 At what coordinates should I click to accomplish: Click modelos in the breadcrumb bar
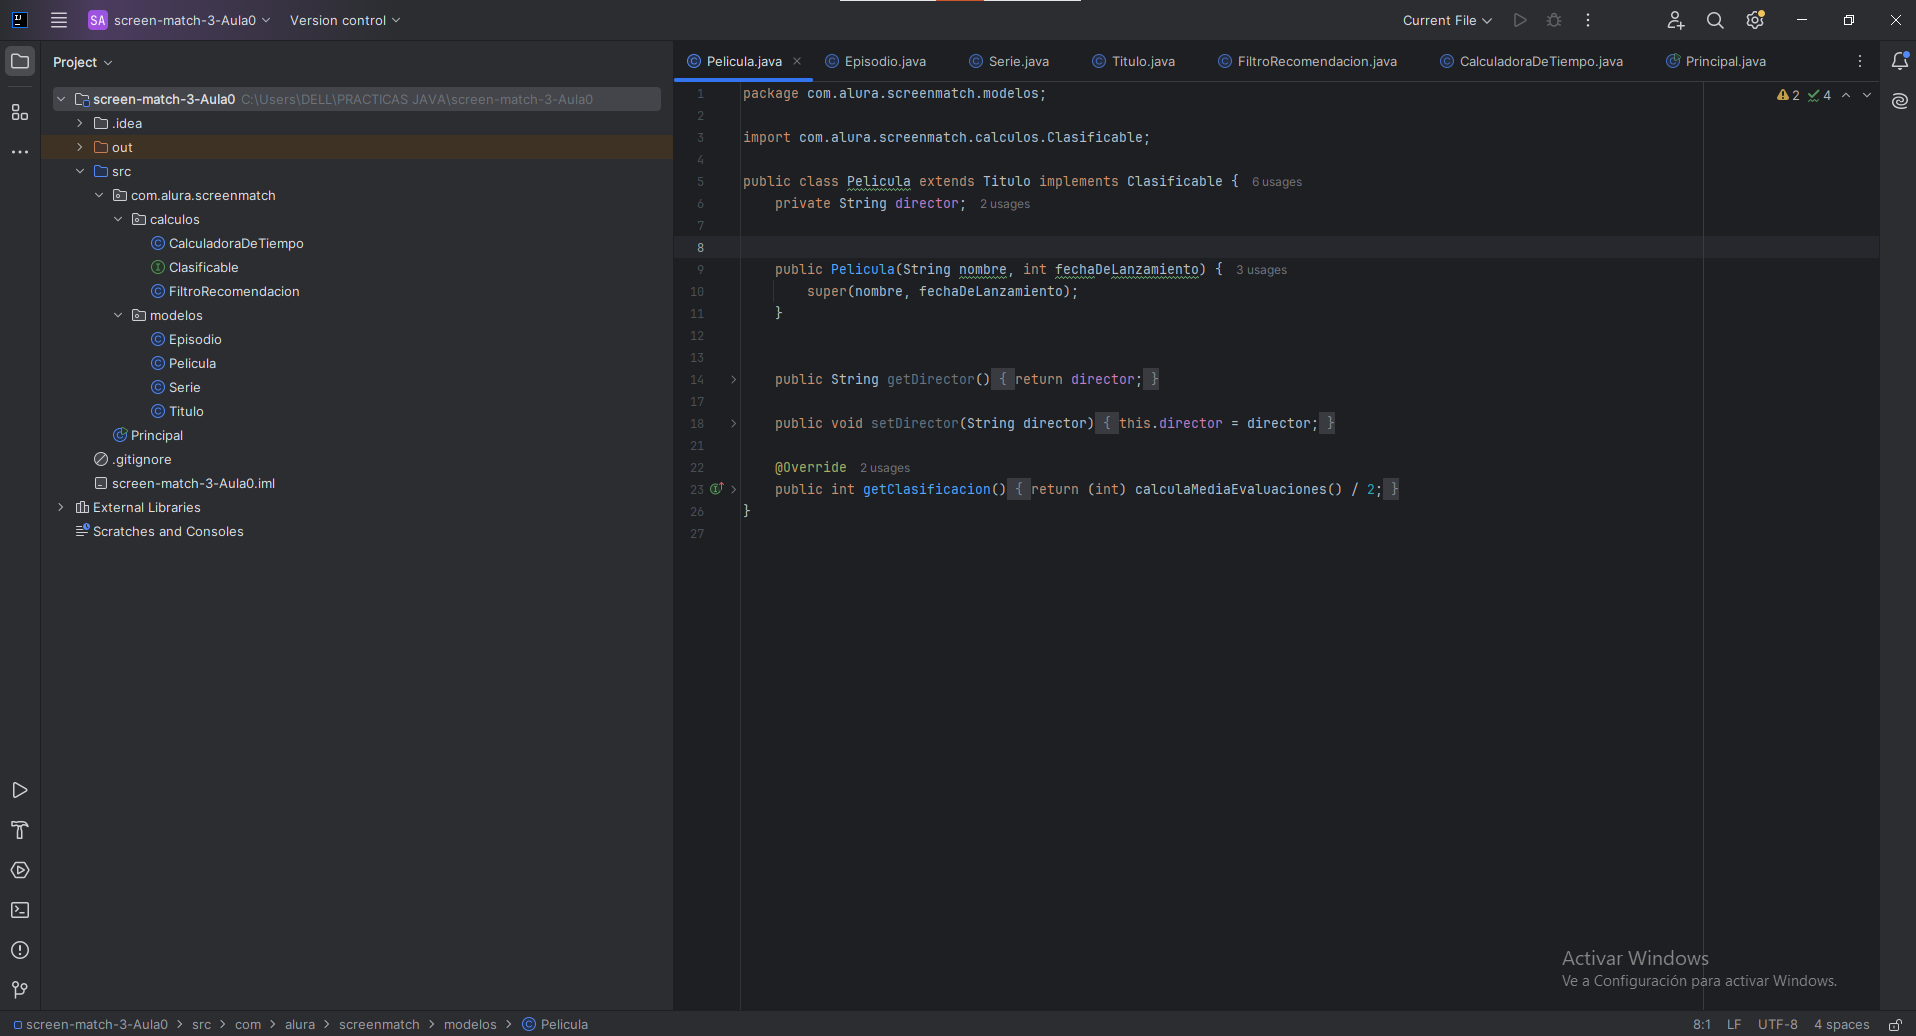[470, 1024]
